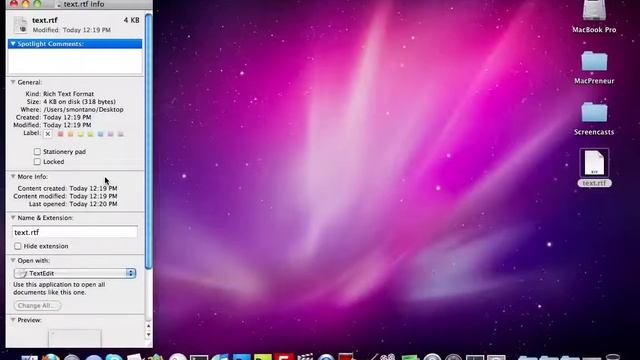The width and height of the screenshot is (640, 360).
Task: Click the '4 KB' size in header
Action: [x=131, y=20]
